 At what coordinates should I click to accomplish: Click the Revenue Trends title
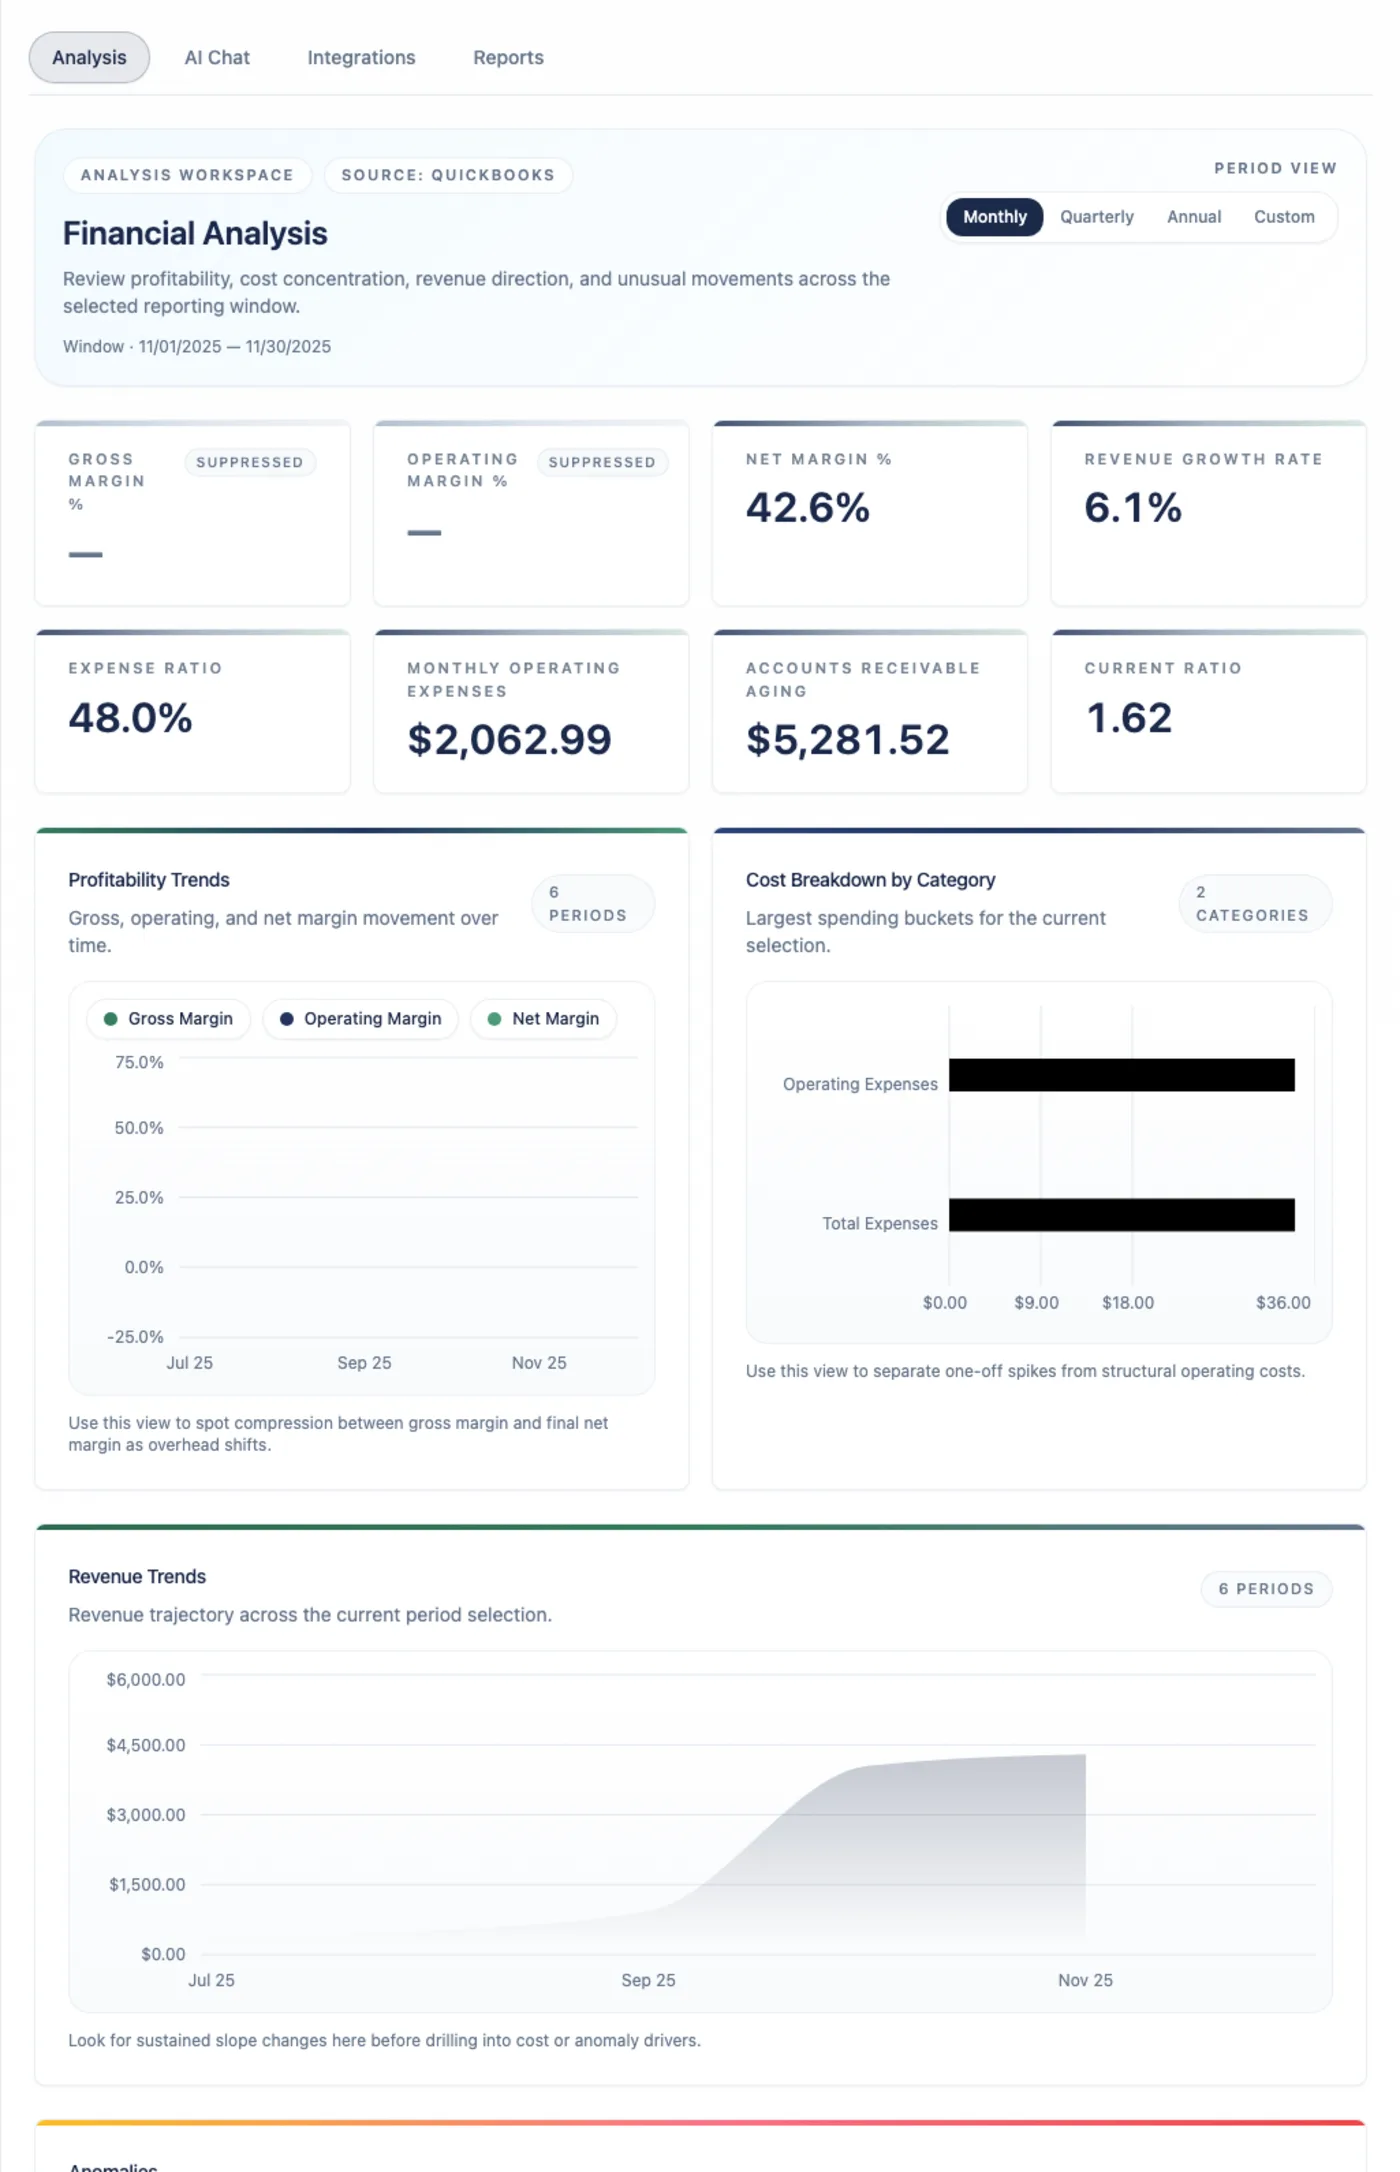click(x=137, y=1577)
